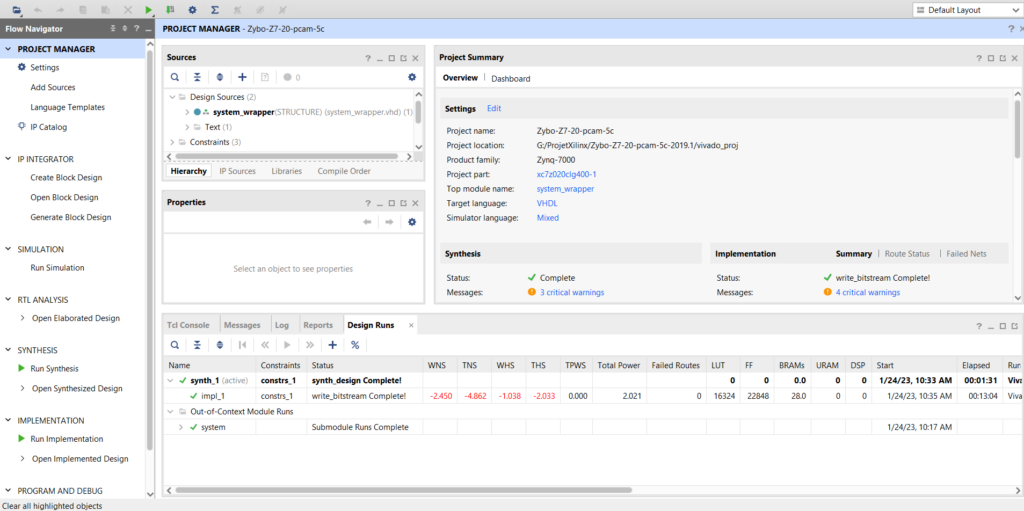Click the green Run flow toolbar button
The height and width of the screenshot is (511, 1024).
point(149,10)
